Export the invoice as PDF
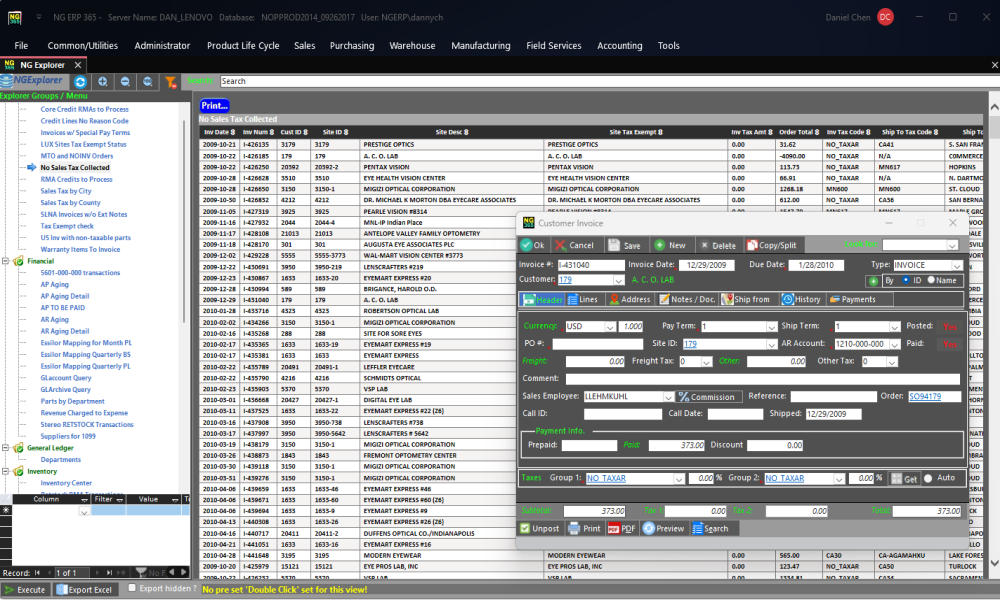The width and height of the screenshot is (1000, 600). click(x=621, y=528)
